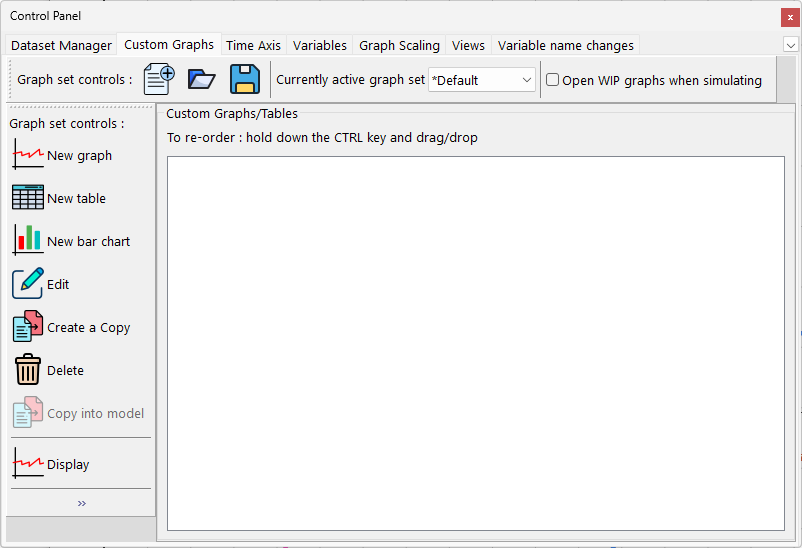Click inside the empty Custom Graphs list area
Image resolution: width=802 pixels, height=548 pixels.
click(x=475, y=342)
